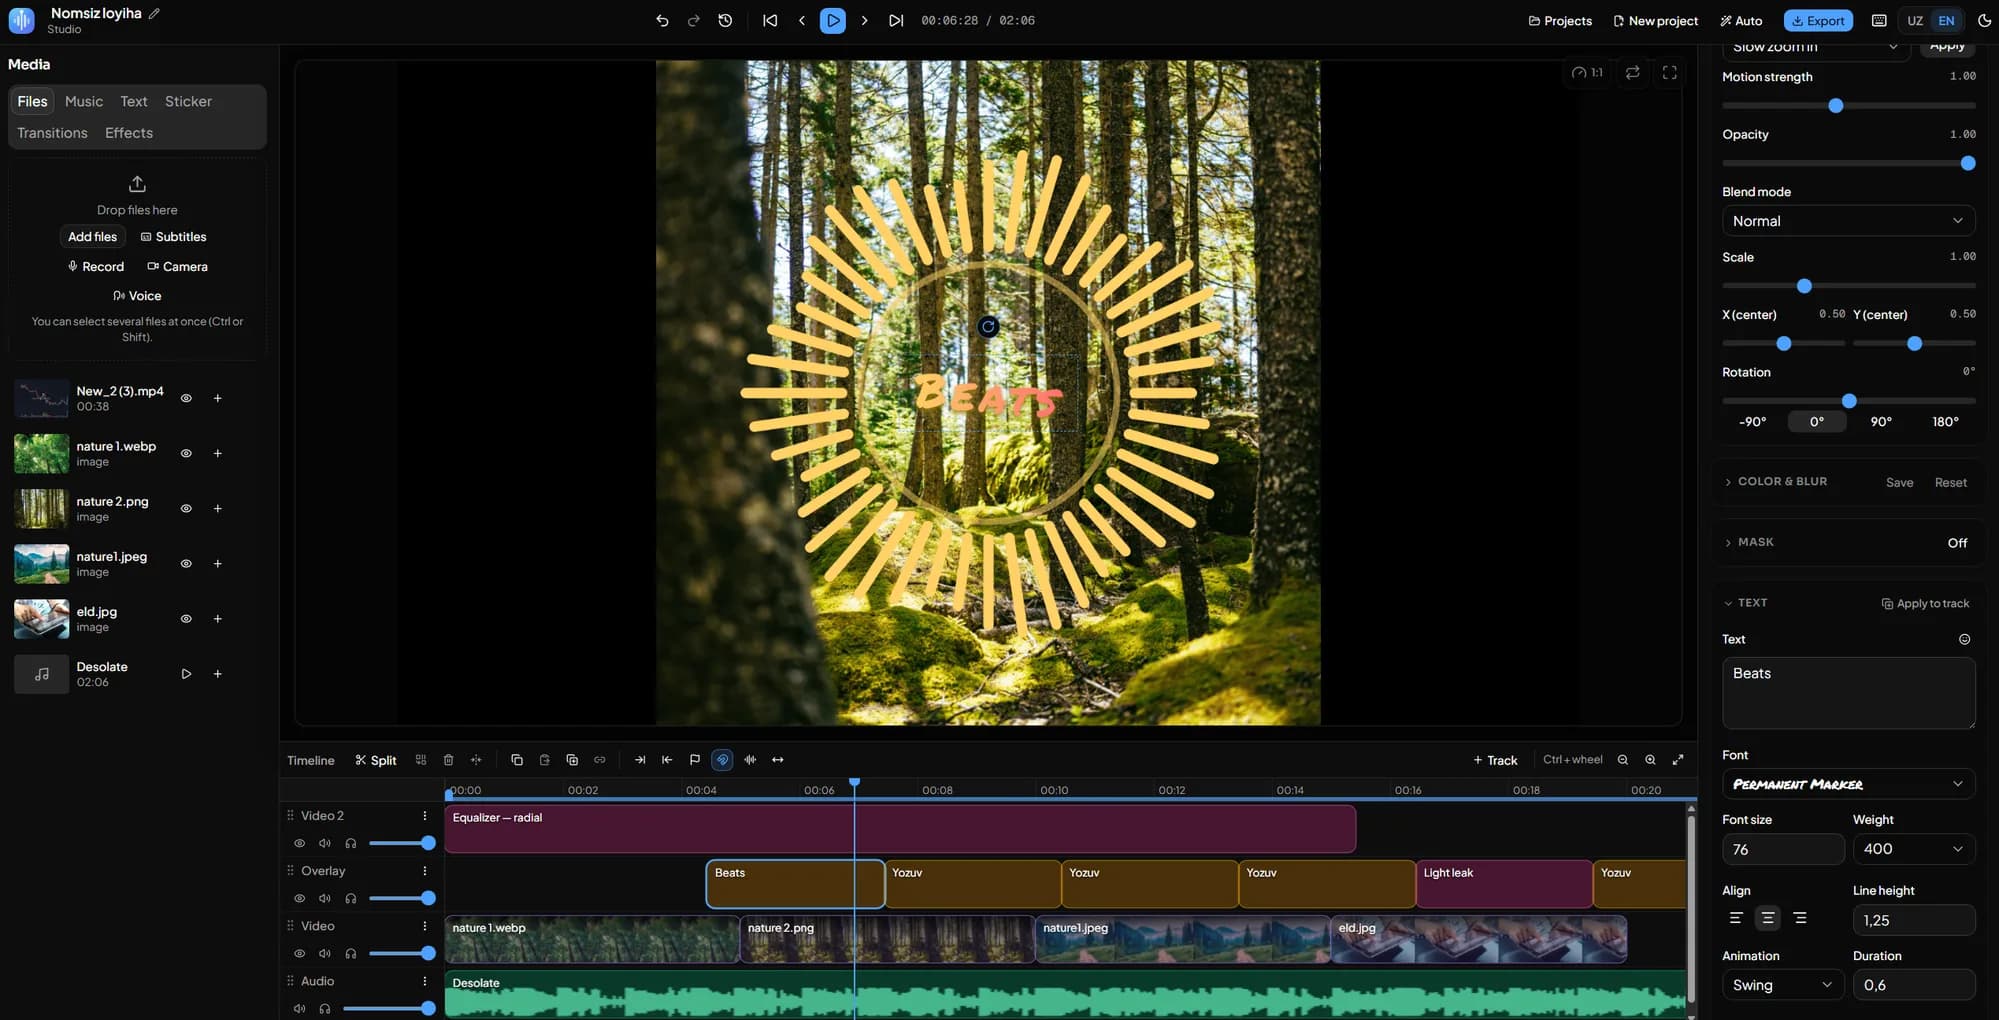Expand the Mask section
Screen dimensions: 1999x1020
1749,542
